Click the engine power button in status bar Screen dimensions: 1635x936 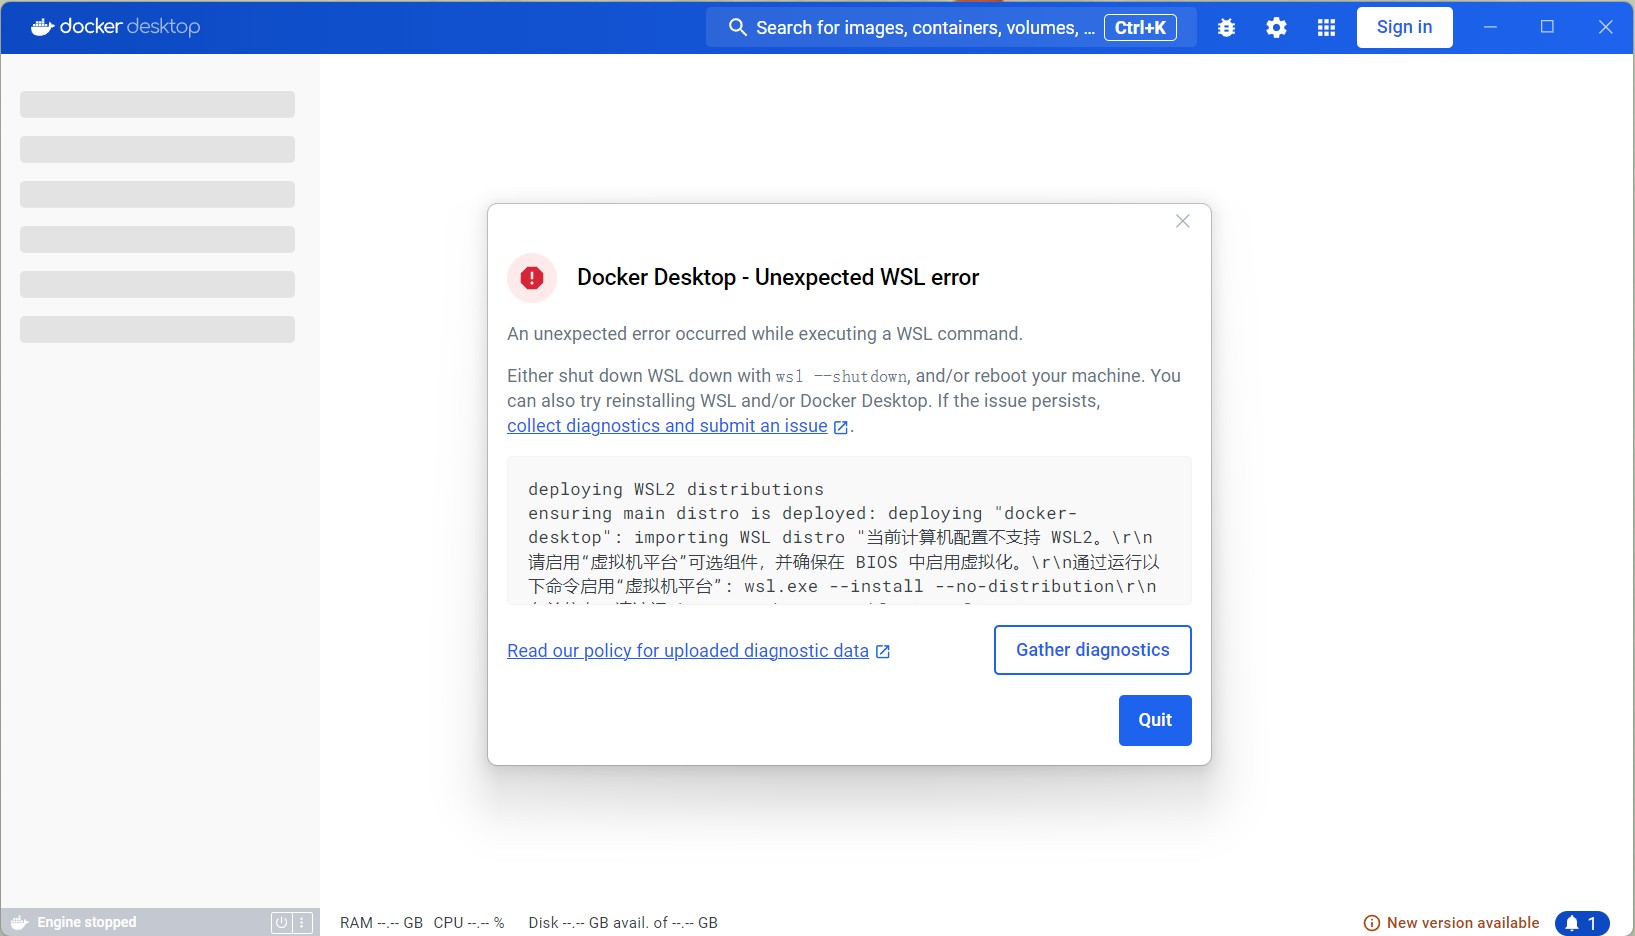(281, 923)
